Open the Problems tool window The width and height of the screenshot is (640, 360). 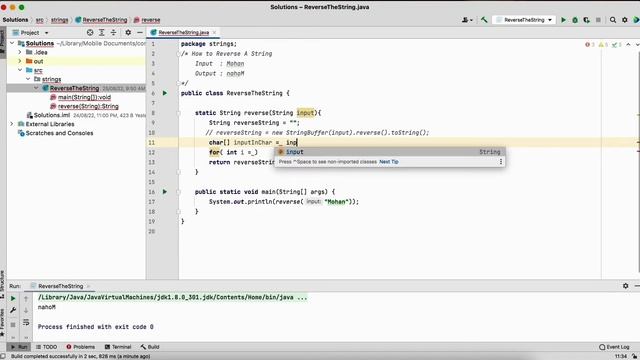click(80, 347)
